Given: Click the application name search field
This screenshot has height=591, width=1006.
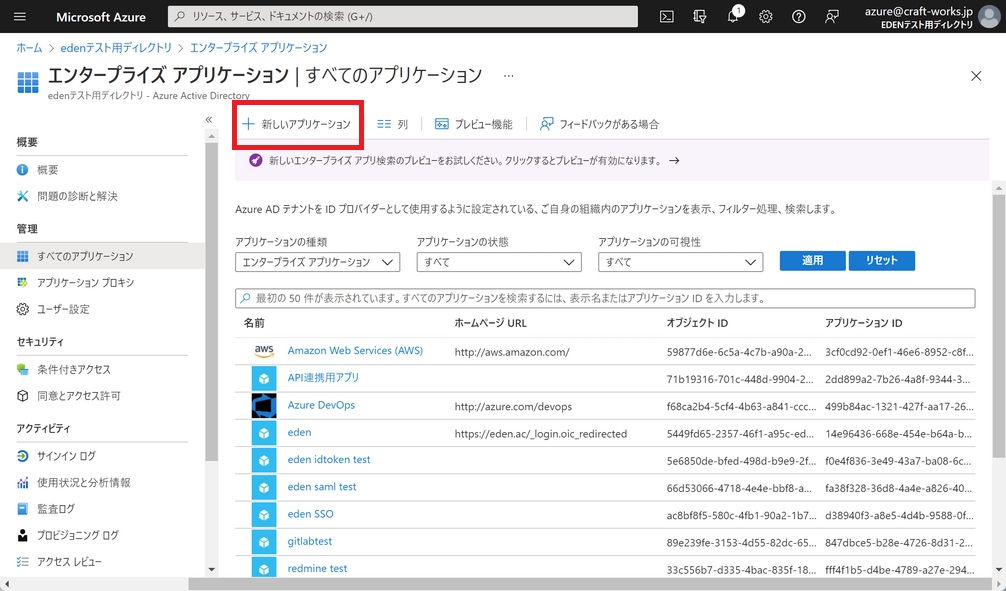Looking at the screenshot, I should pyautogui.click(x=605, y=298).
